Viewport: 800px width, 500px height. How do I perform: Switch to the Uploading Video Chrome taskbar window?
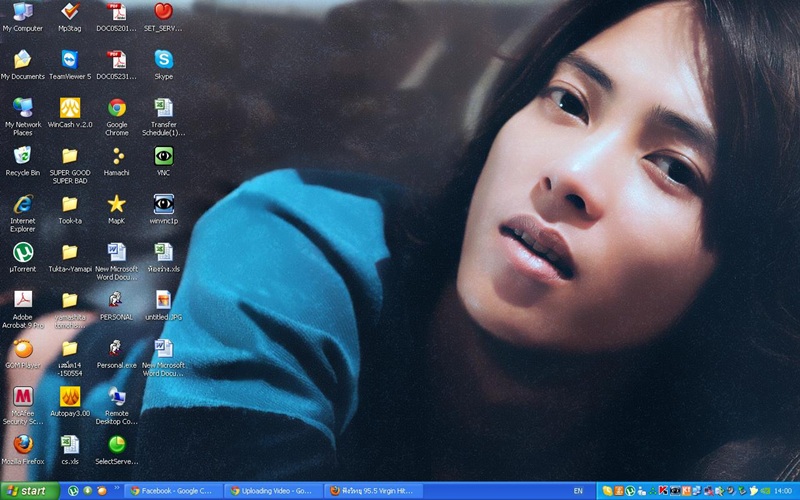(274, 491)
